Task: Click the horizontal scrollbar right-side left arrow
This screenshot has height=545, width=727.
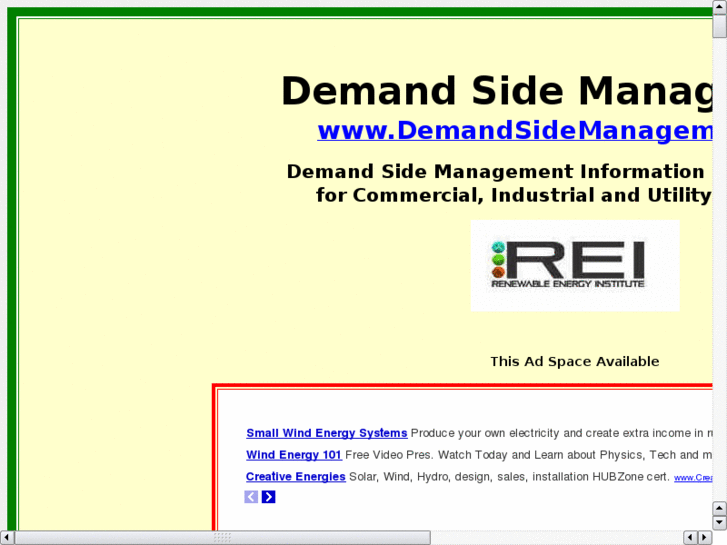Action: pos(690,537)
